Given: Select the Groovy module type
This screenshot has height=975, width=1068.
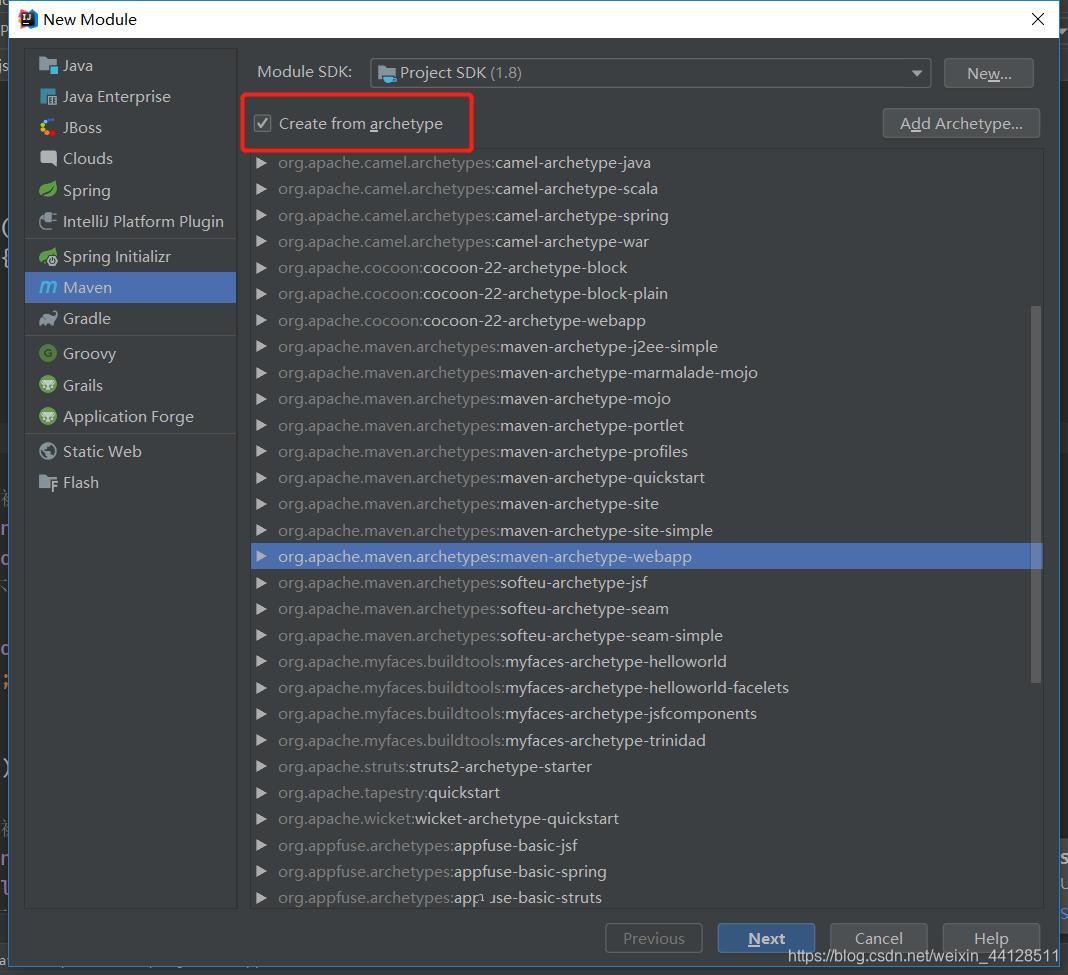Looking at the screenshot, I should click(131, 354).
